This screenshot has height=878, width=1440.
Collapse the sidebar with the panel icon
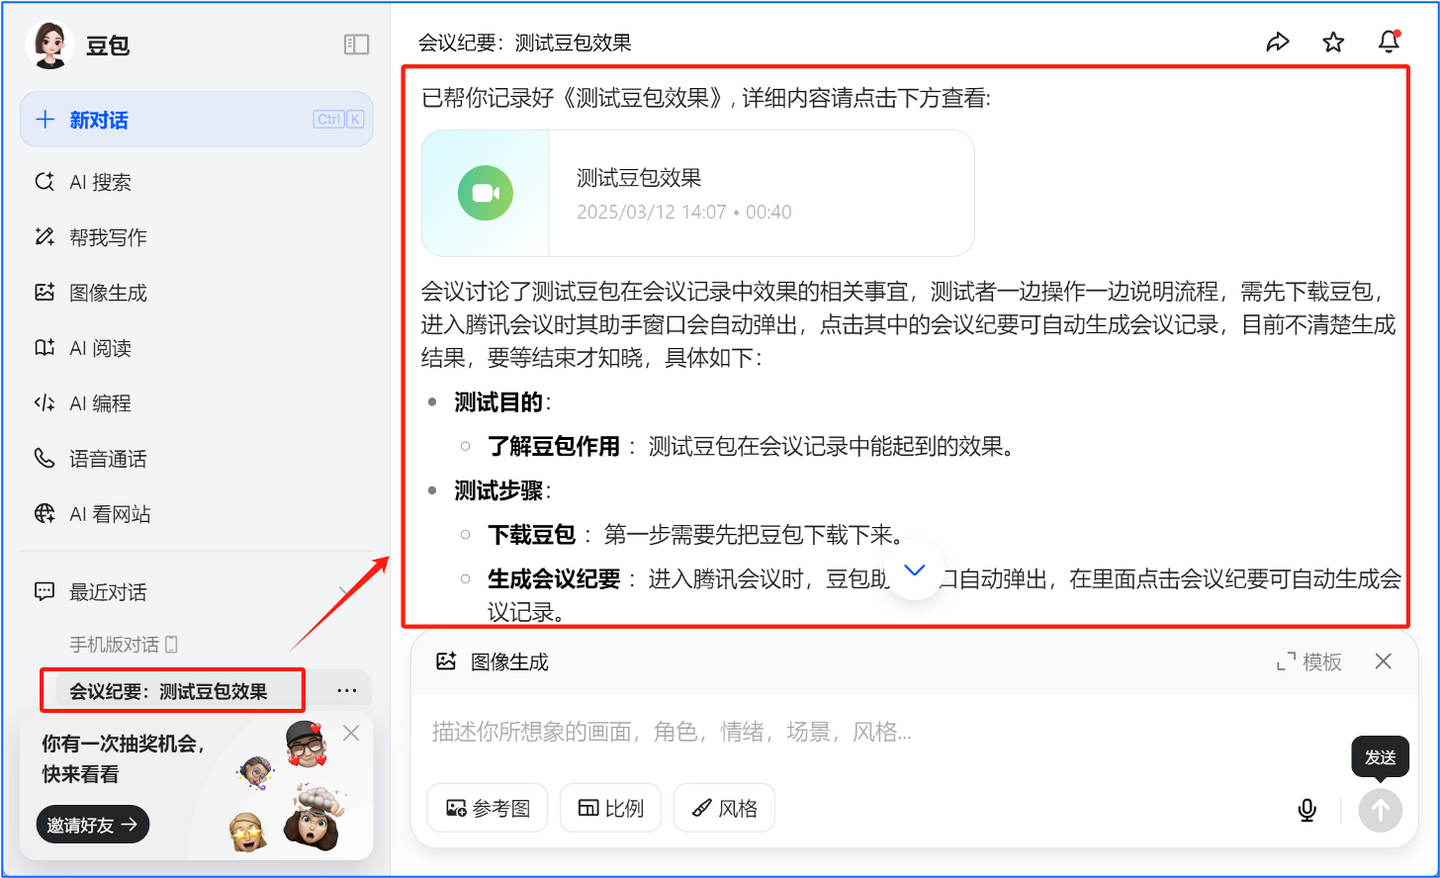click(356, 44)
